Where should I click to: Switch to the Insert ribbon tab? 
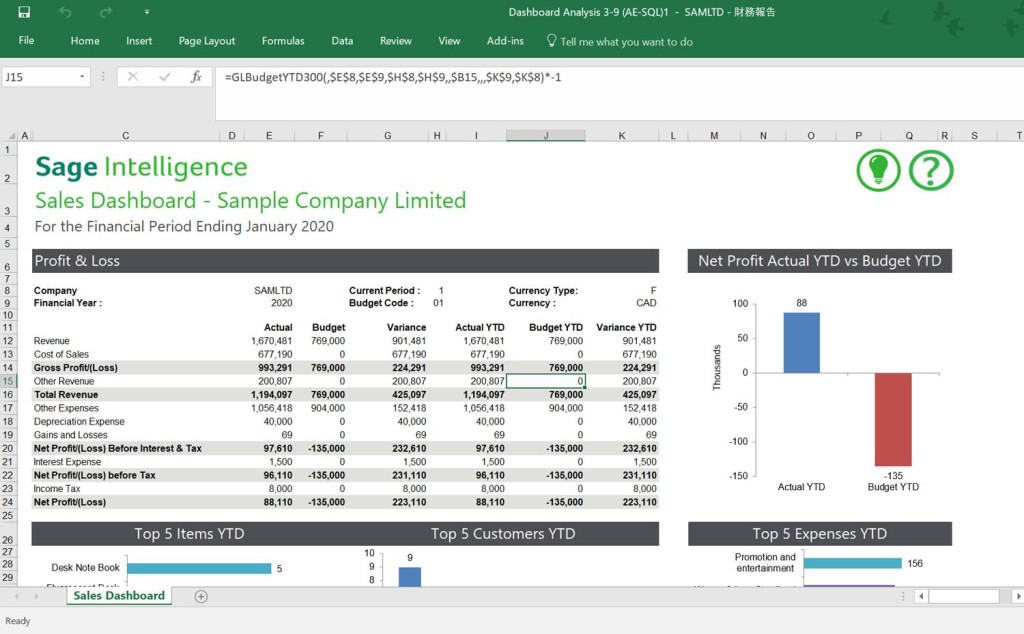click(139, 40)
